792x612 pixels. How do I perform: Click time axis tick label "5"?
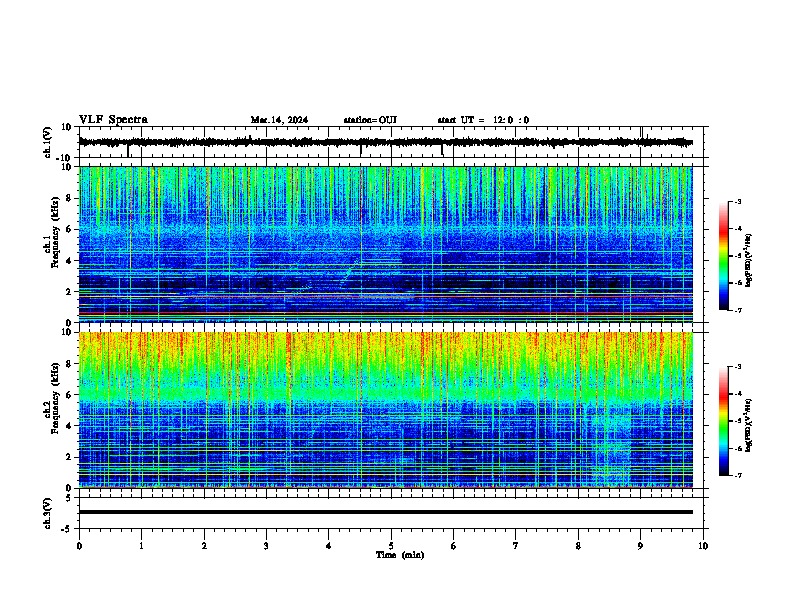[391, 546]
